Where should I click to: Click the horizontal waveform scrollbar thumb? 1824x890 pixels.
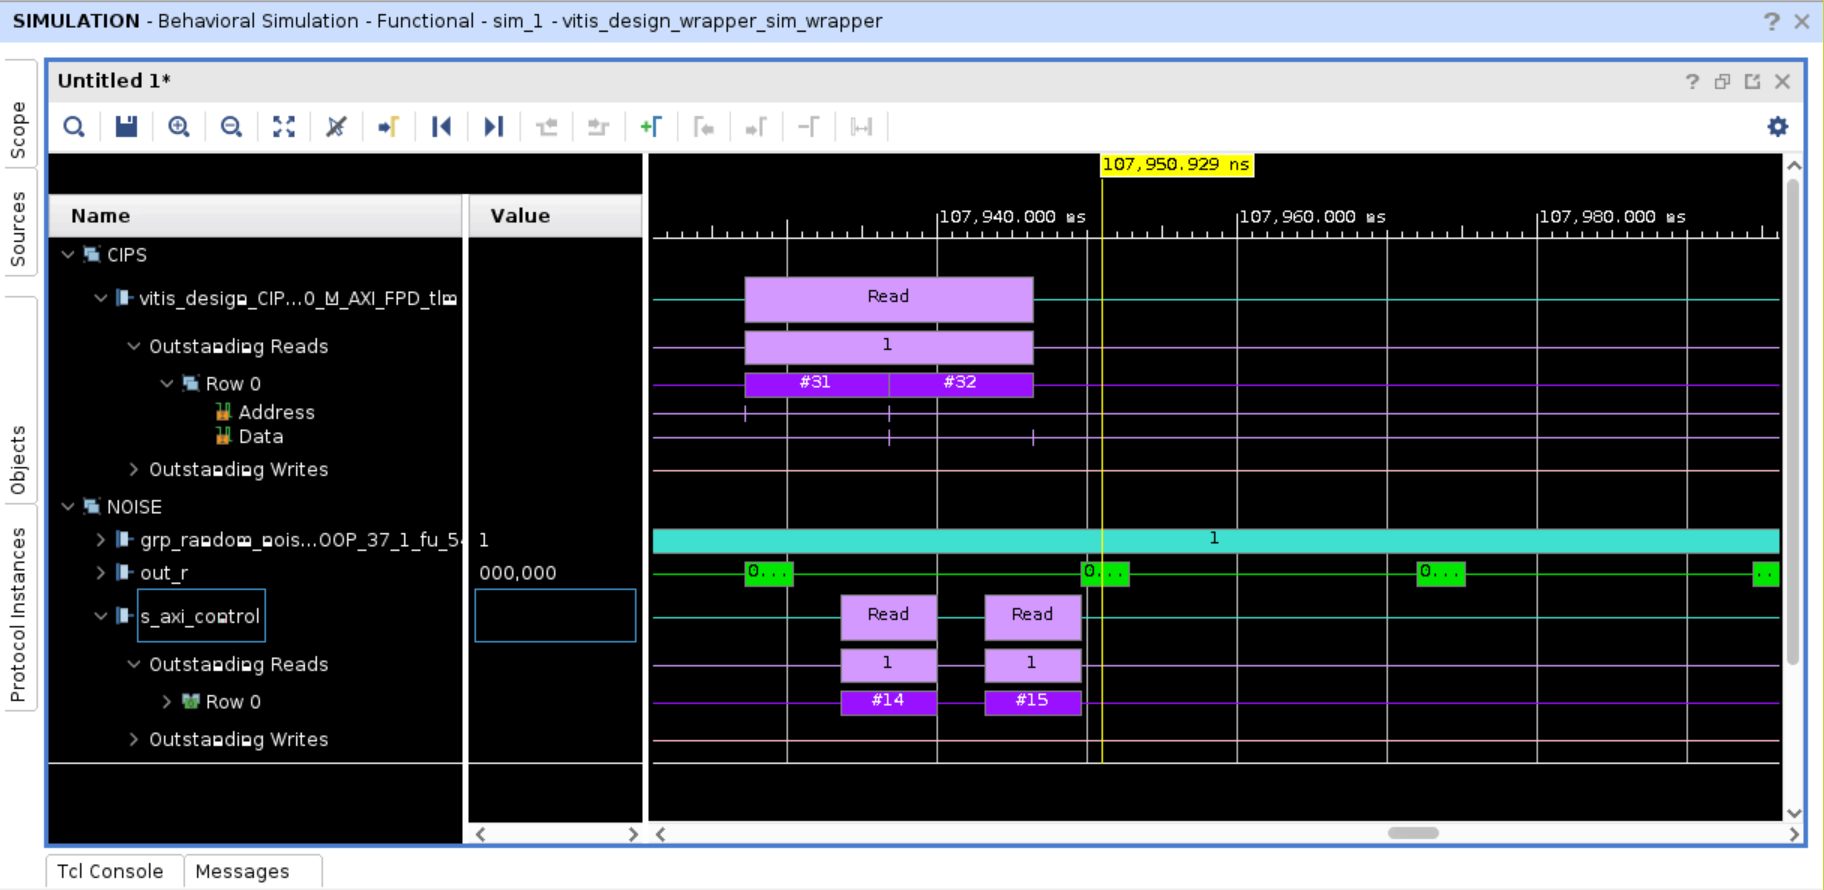(1412, 833)
